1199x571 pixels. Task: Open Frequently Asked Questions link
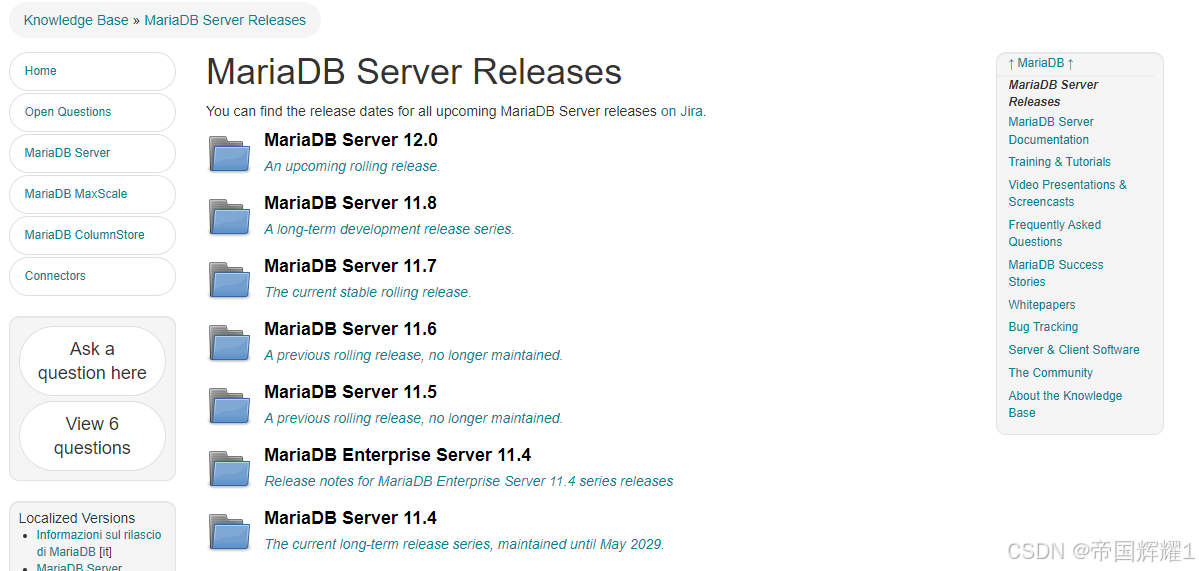tap(1054, 233)
